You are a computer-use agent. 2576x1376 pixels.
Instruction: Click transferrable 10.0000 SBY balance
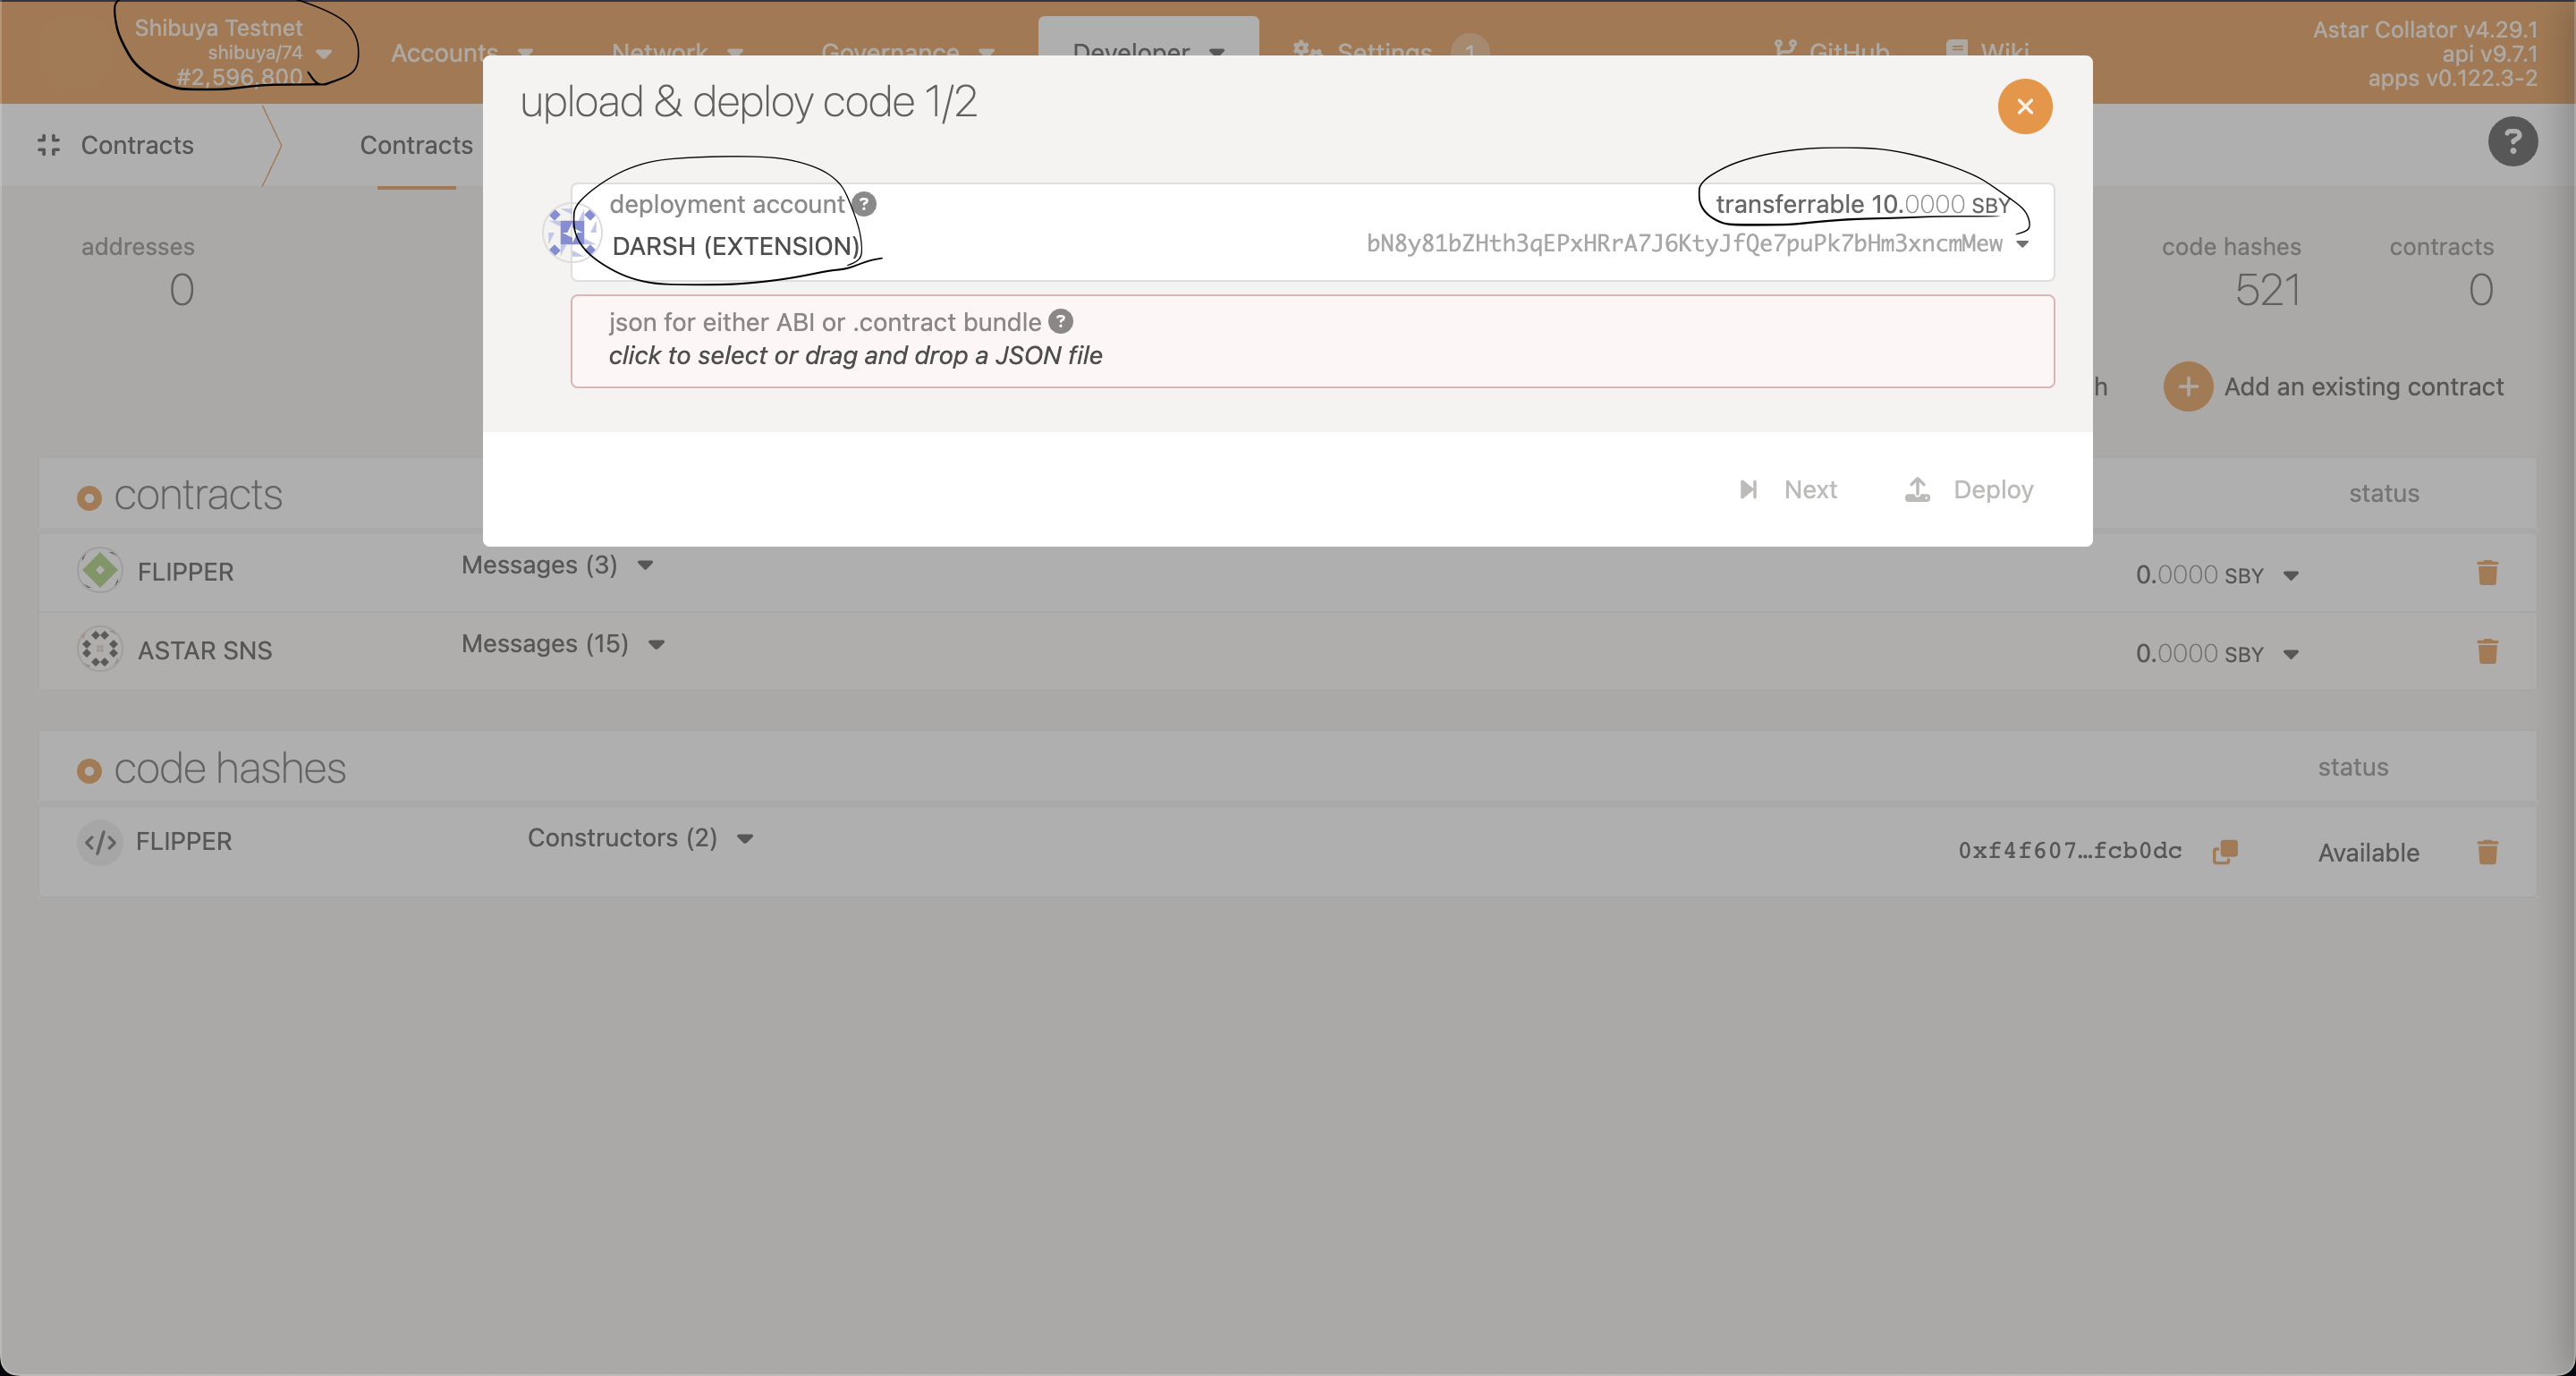pos(1862,205)
